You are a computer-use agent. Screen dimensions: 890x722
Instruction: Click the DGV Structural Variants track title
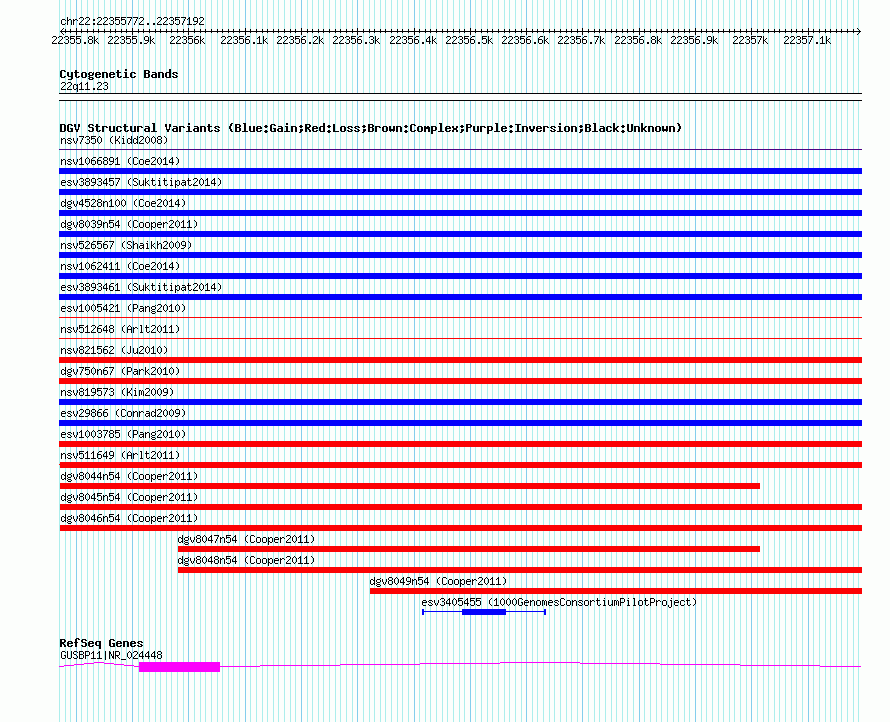coord(370,128)
